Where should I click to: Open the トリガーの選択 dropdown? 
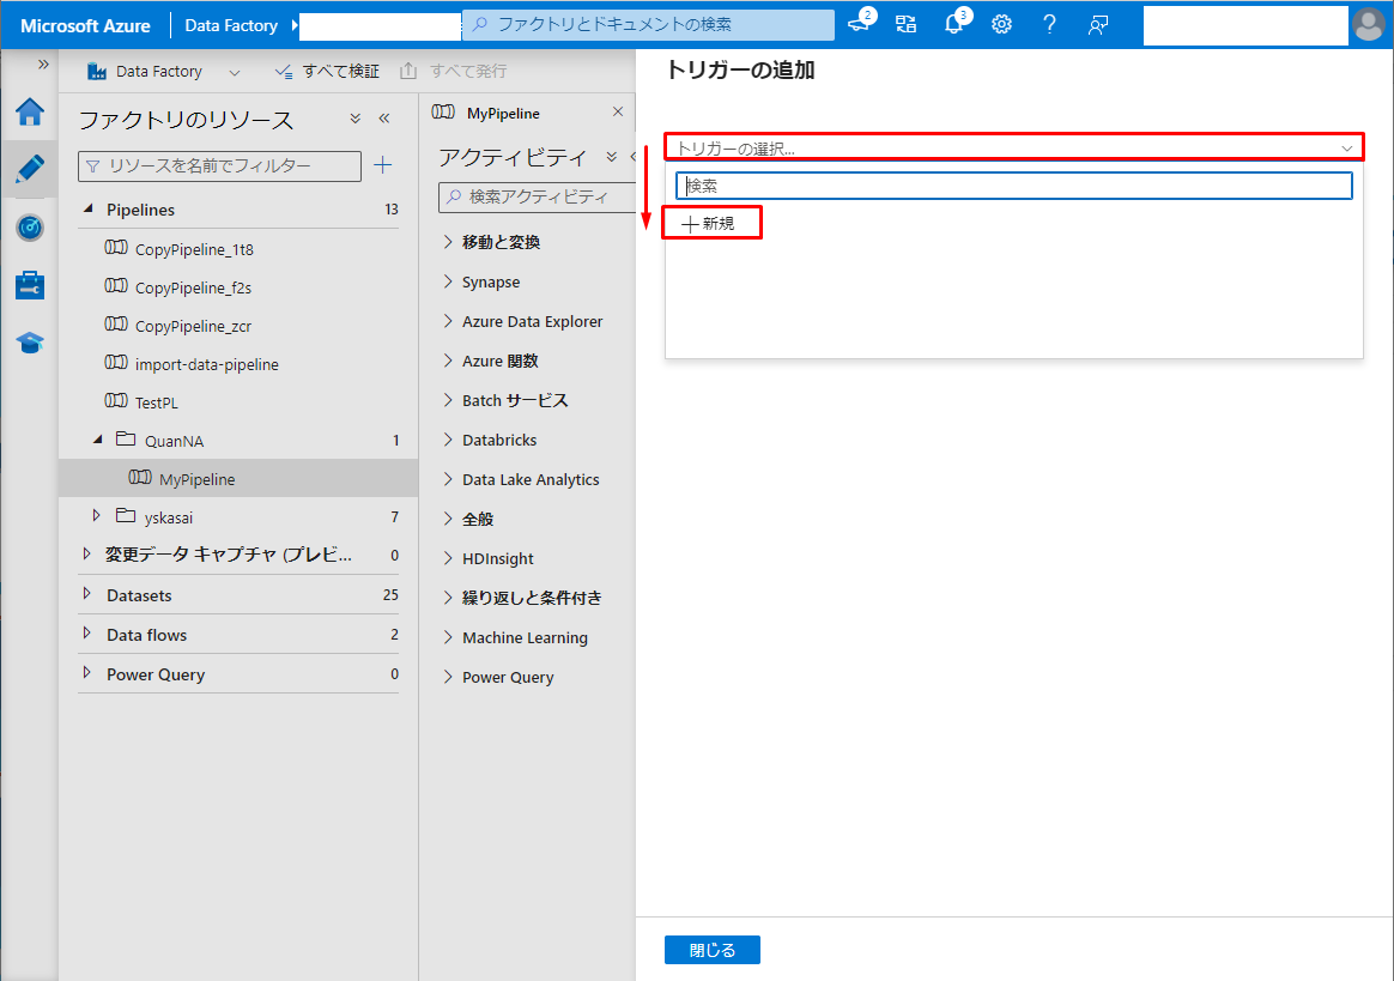pyautogui.click(x=1013, y=148)
